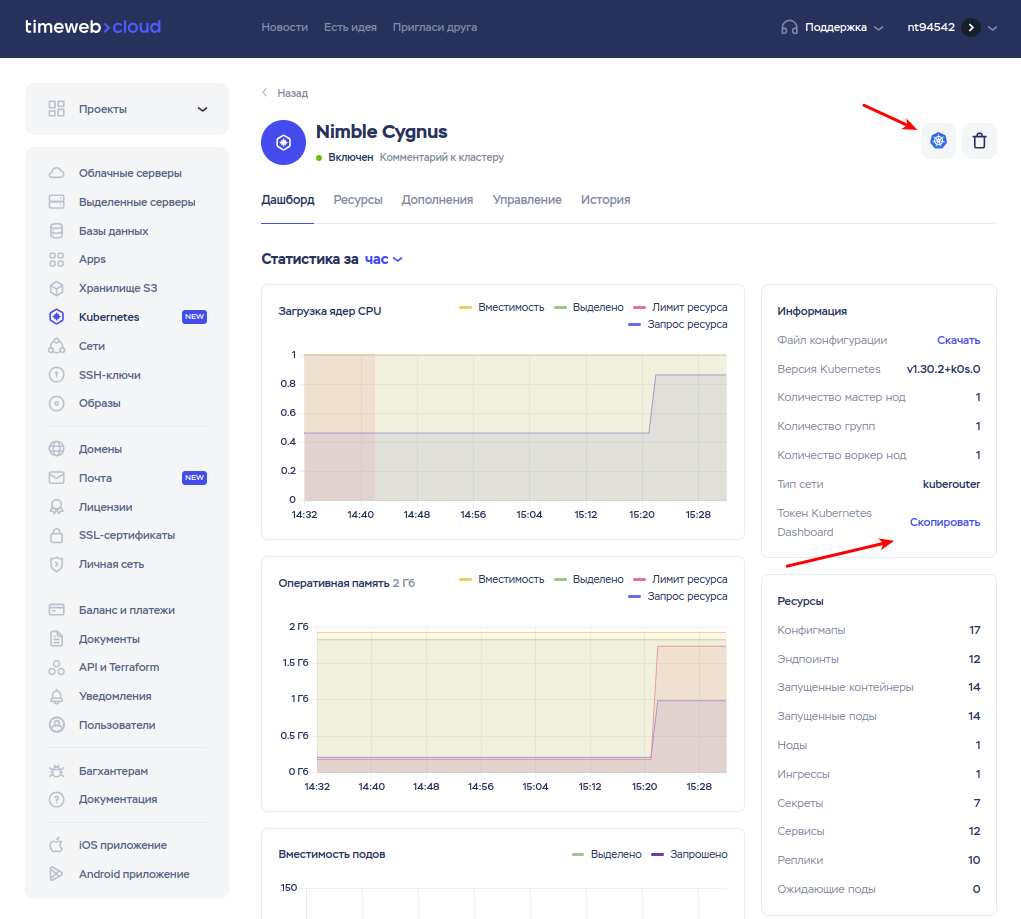Click the Kubernetes version v1.30.2+k0s.0 value
This screenshot has height=919, width=1021.
coord(944,369)
